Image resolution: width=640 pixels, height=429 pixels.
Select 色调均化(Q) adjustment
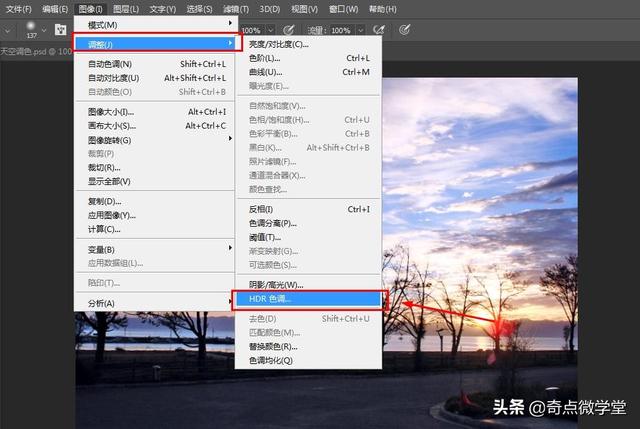309,360
